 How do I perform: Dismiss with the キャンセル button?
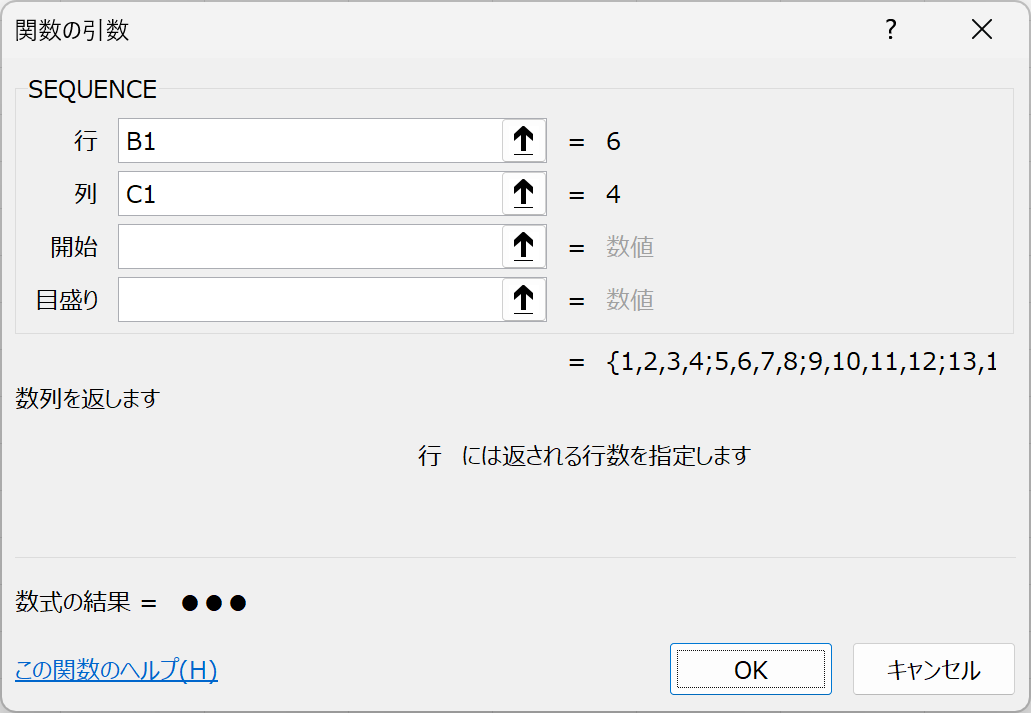point(934,670)
